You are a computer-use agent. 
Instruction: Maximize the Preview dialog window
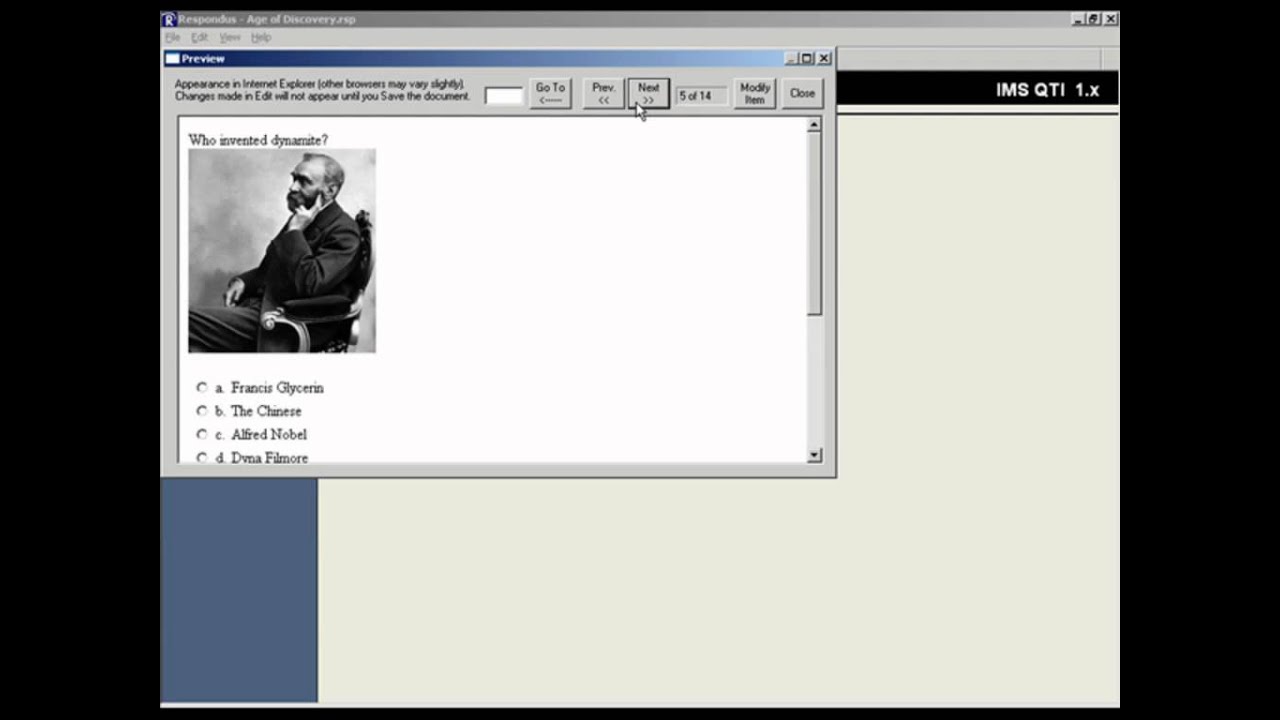coord(806,59)
